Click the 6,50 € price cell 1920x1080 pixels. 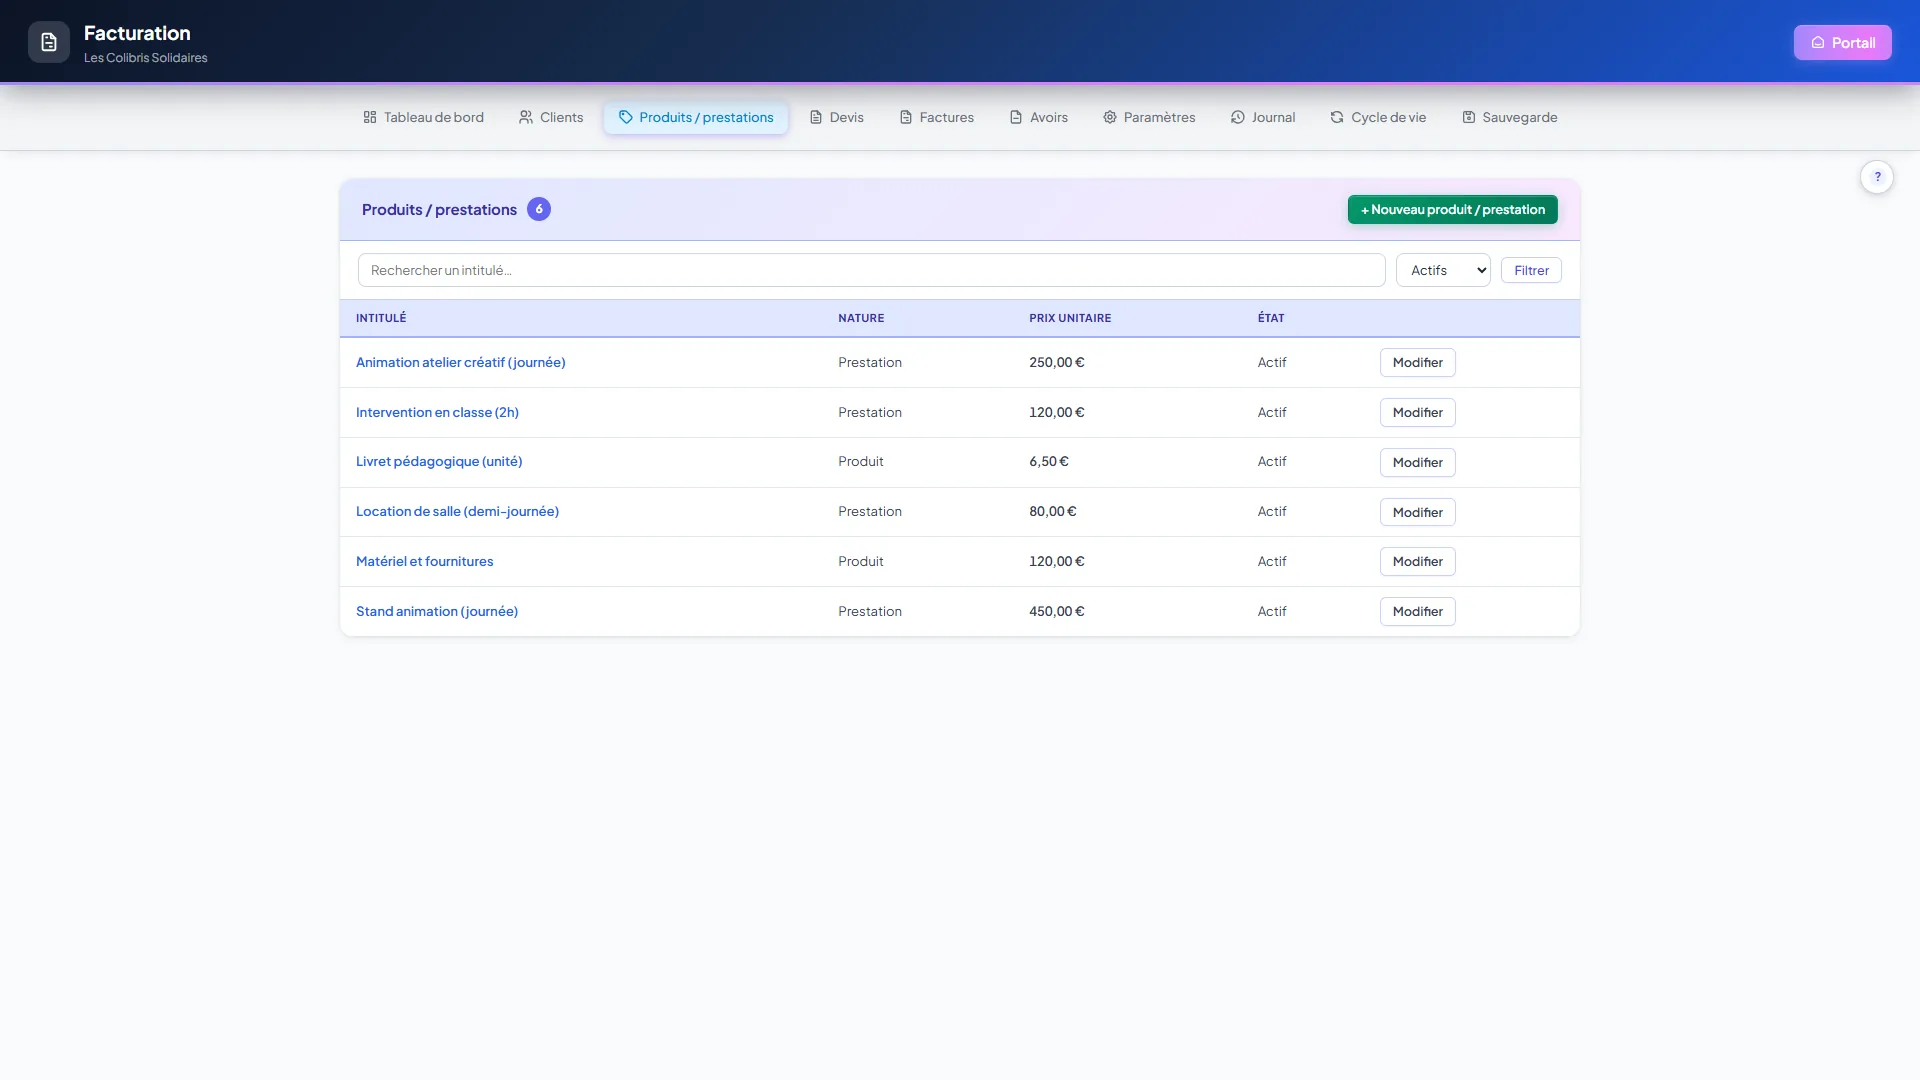[x=1048, y=461]
